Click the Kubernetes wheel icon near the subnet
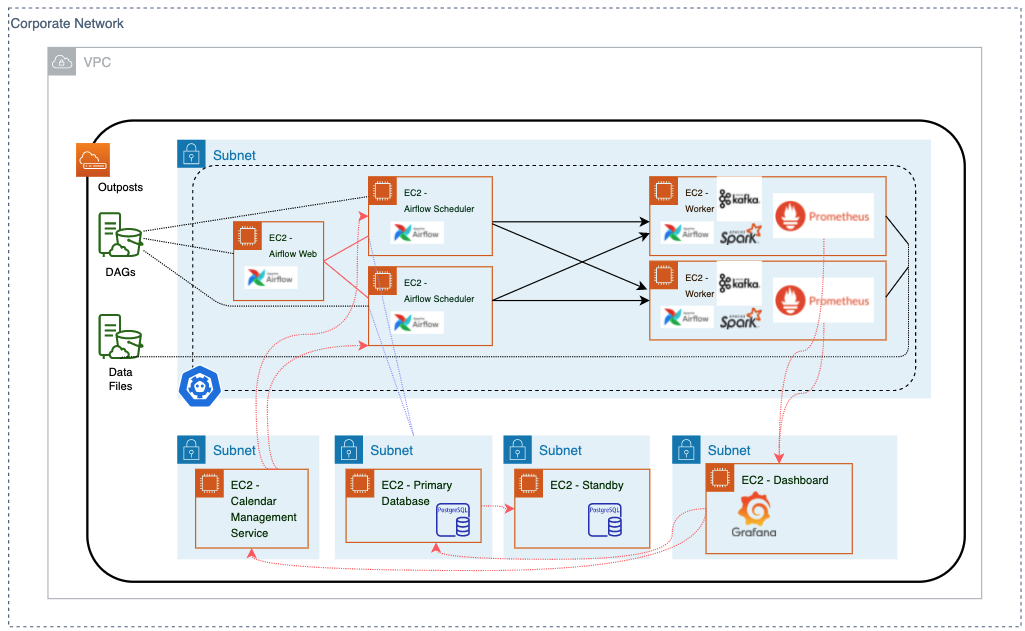 coord(199,385)
